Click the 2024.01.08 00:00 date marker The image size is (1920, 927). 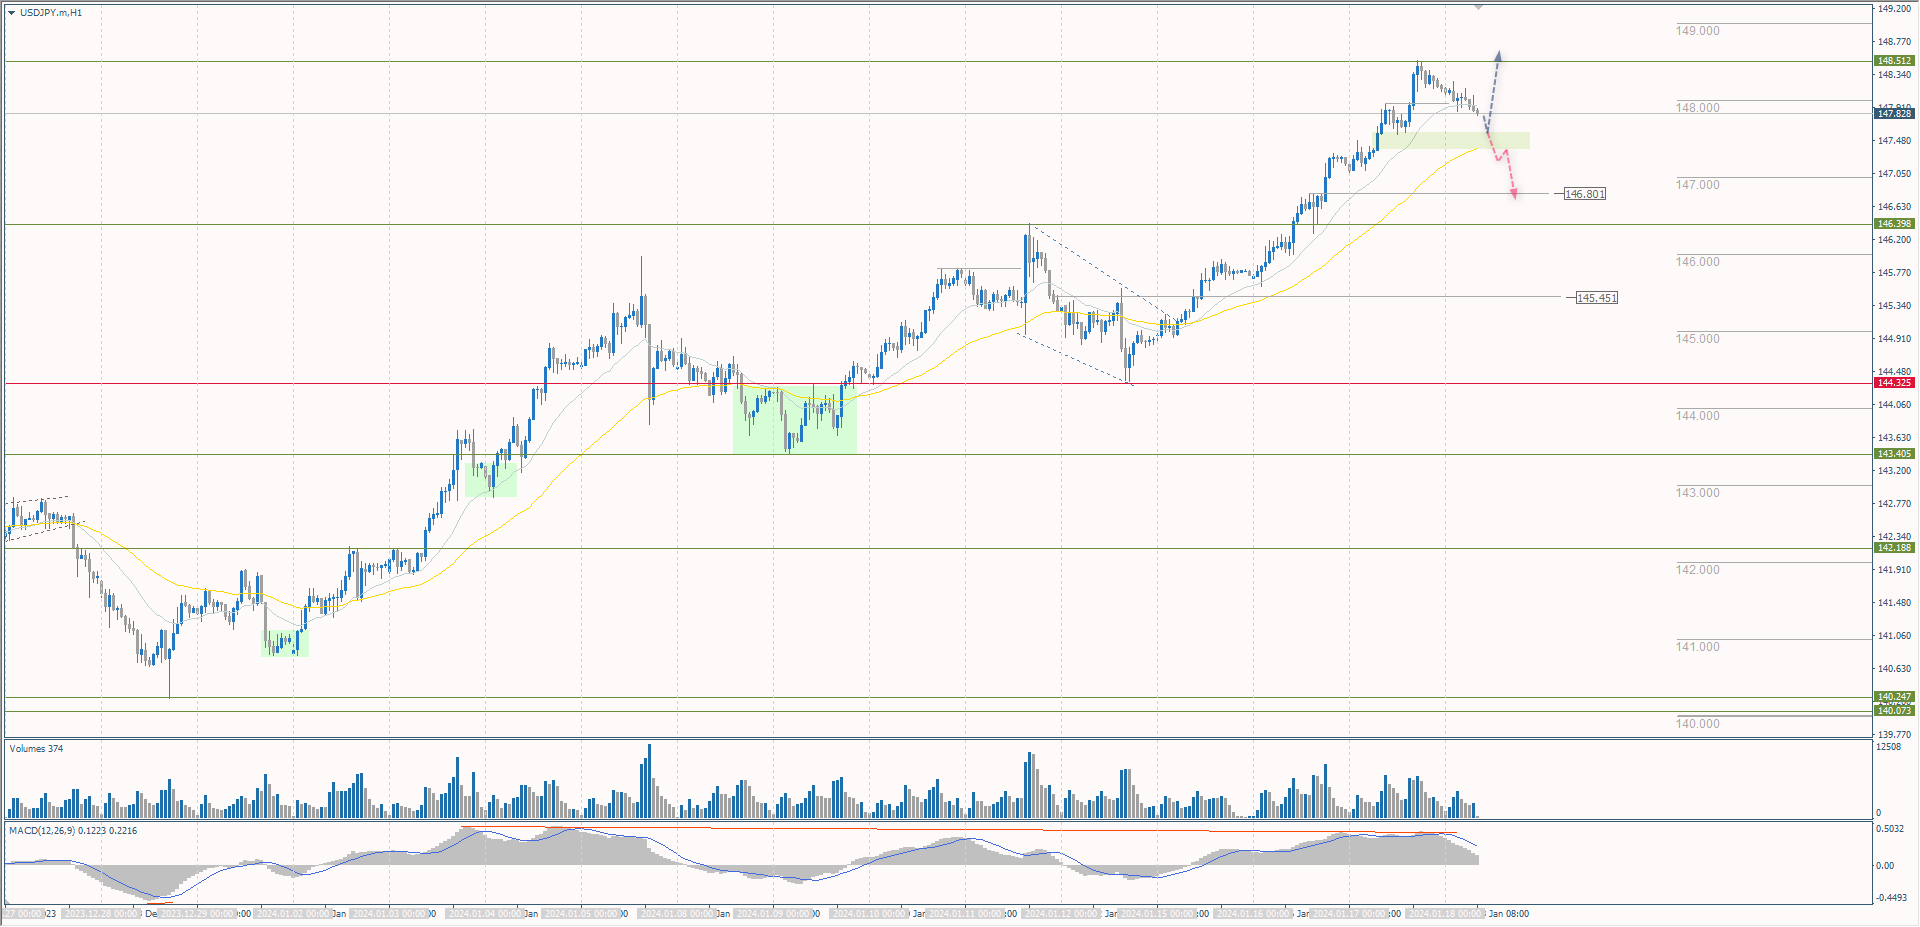(677, 914)
